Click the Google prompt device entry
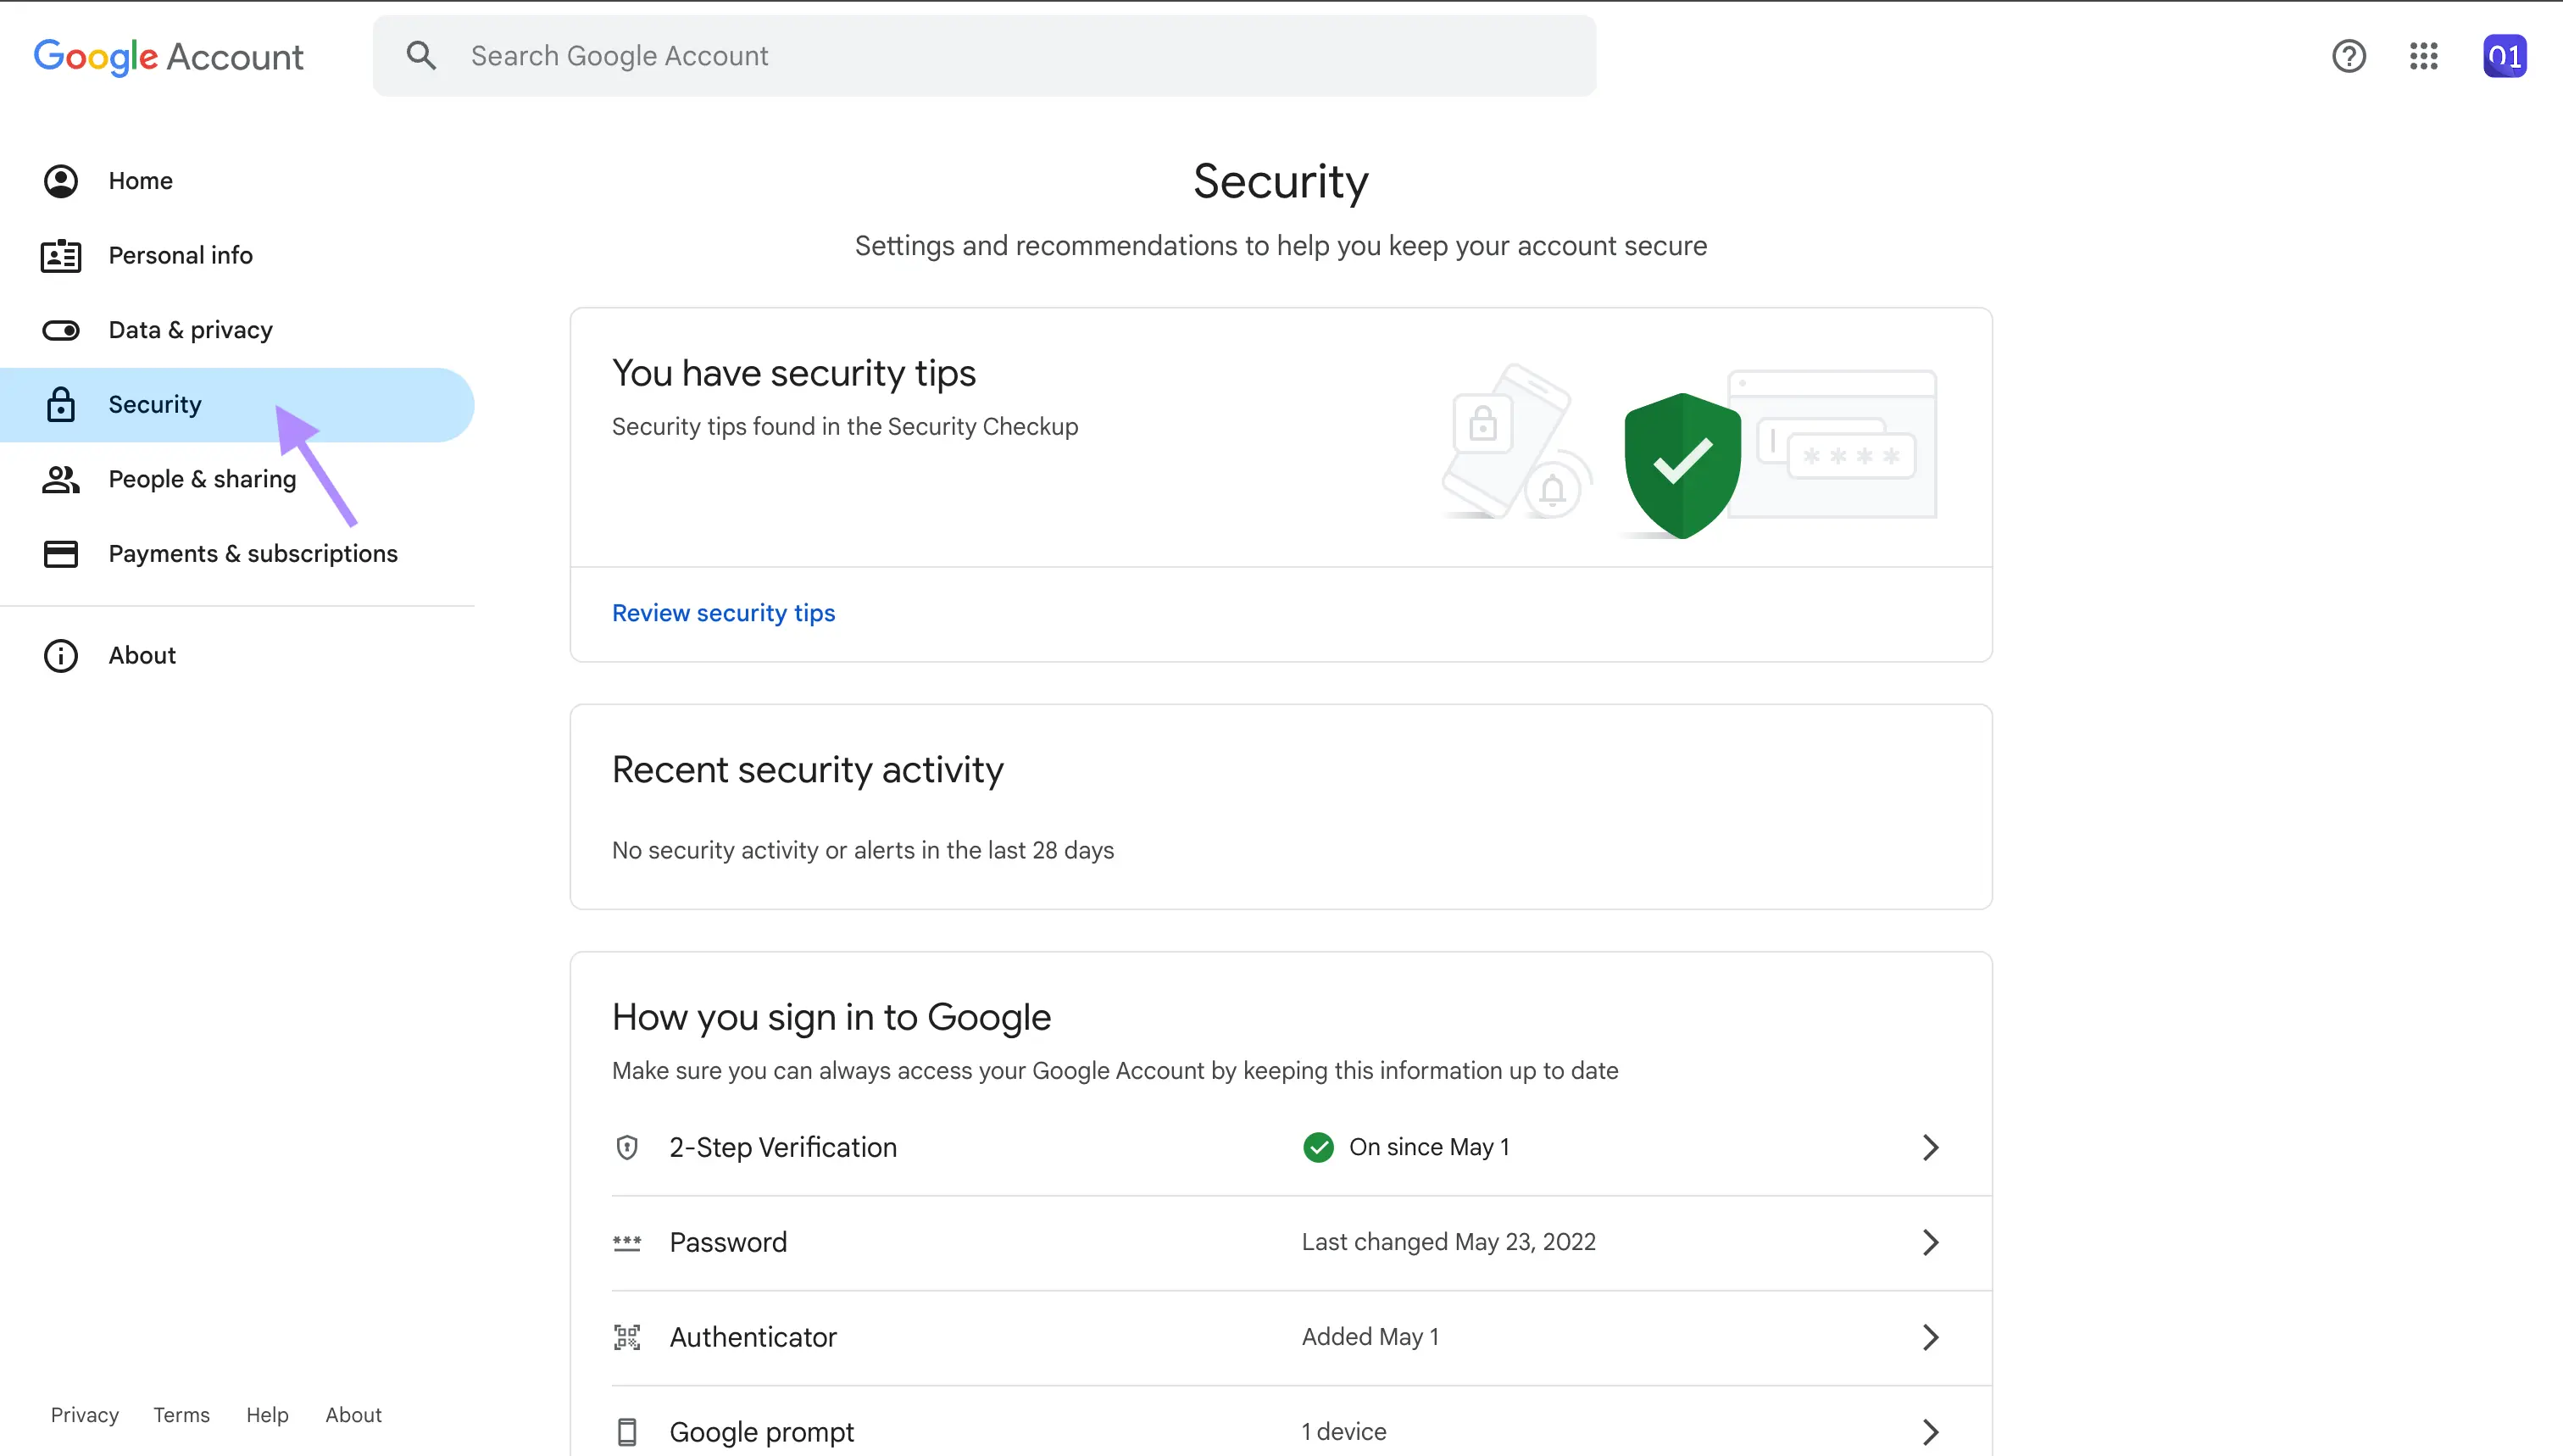The image size is (2563, 1456). coord(1280,1428)
